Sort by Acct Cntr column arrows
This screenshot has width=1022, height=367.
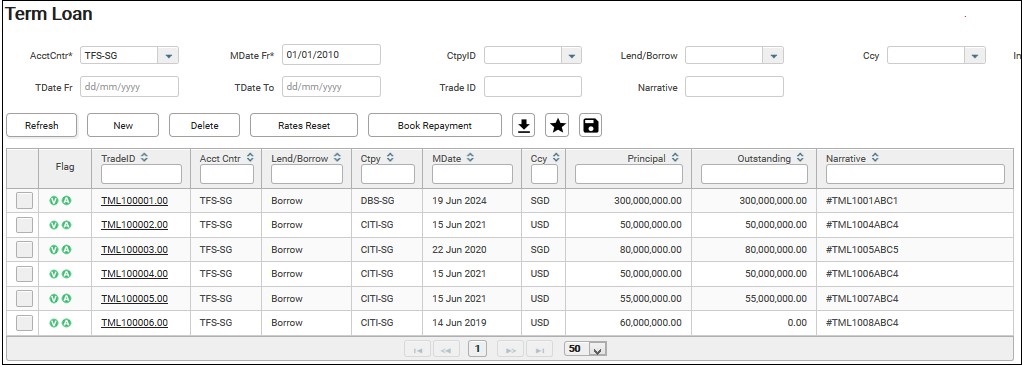click(250, 158)
